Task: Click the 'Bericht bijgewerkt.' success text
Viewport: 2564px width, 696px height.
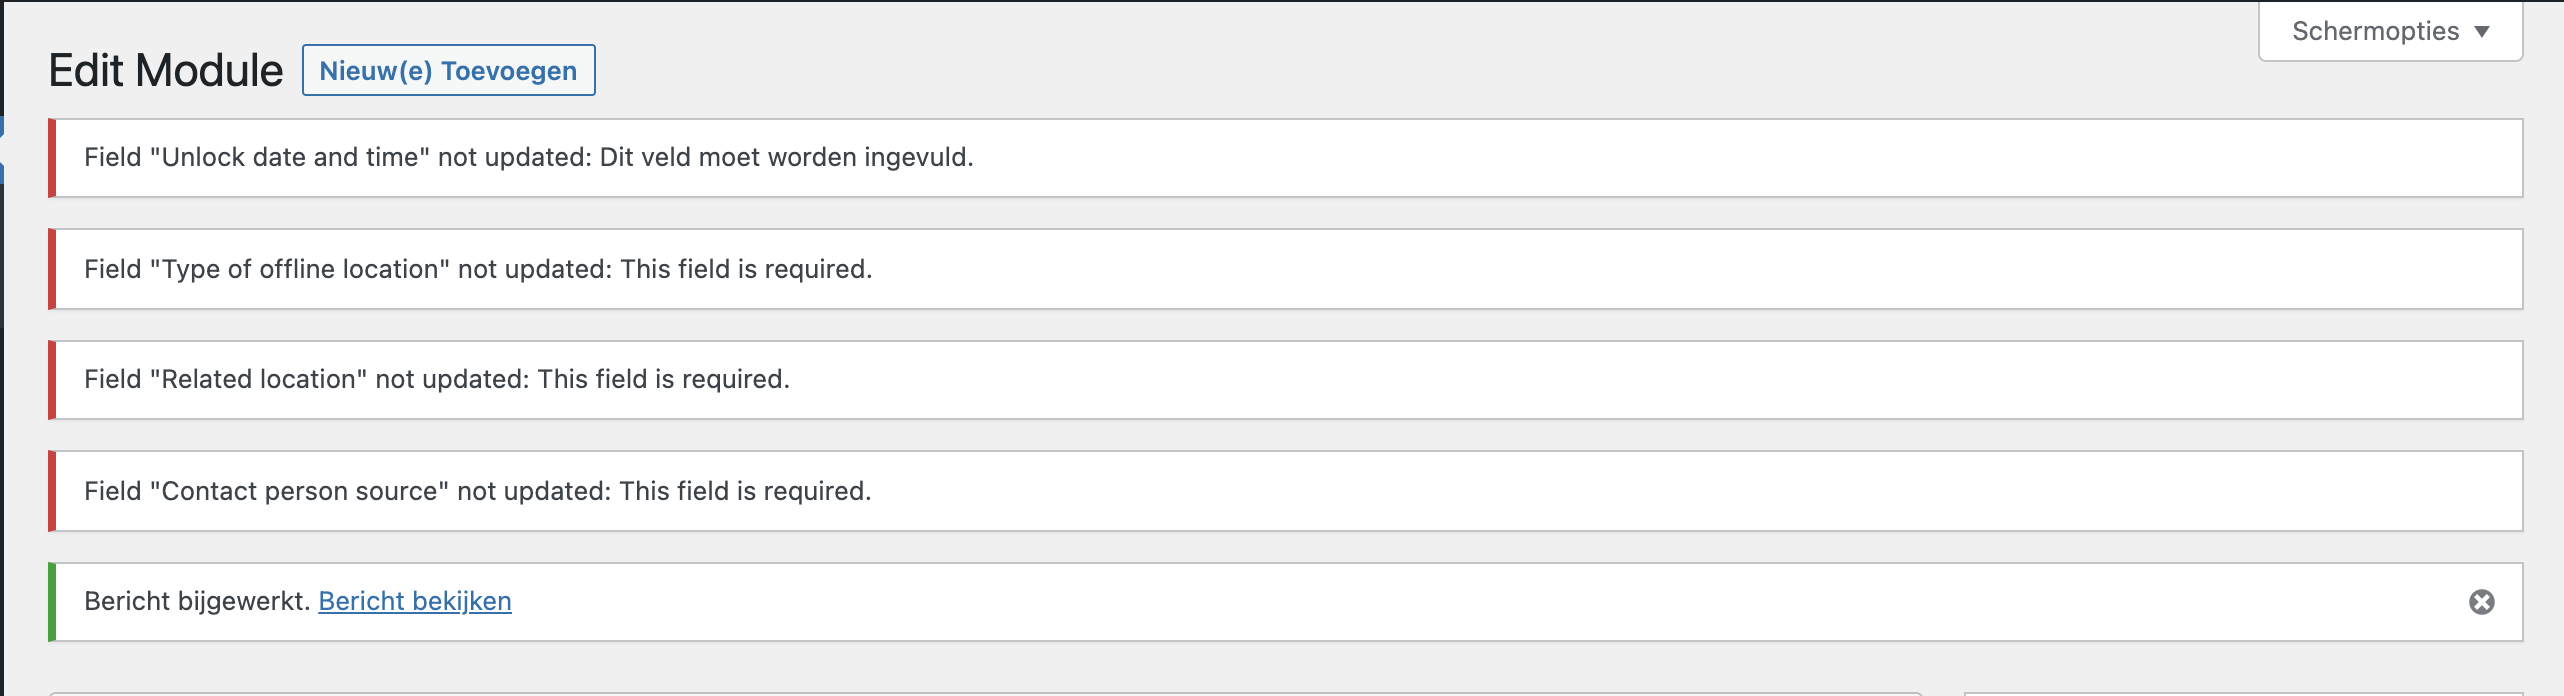Action: 197,601
